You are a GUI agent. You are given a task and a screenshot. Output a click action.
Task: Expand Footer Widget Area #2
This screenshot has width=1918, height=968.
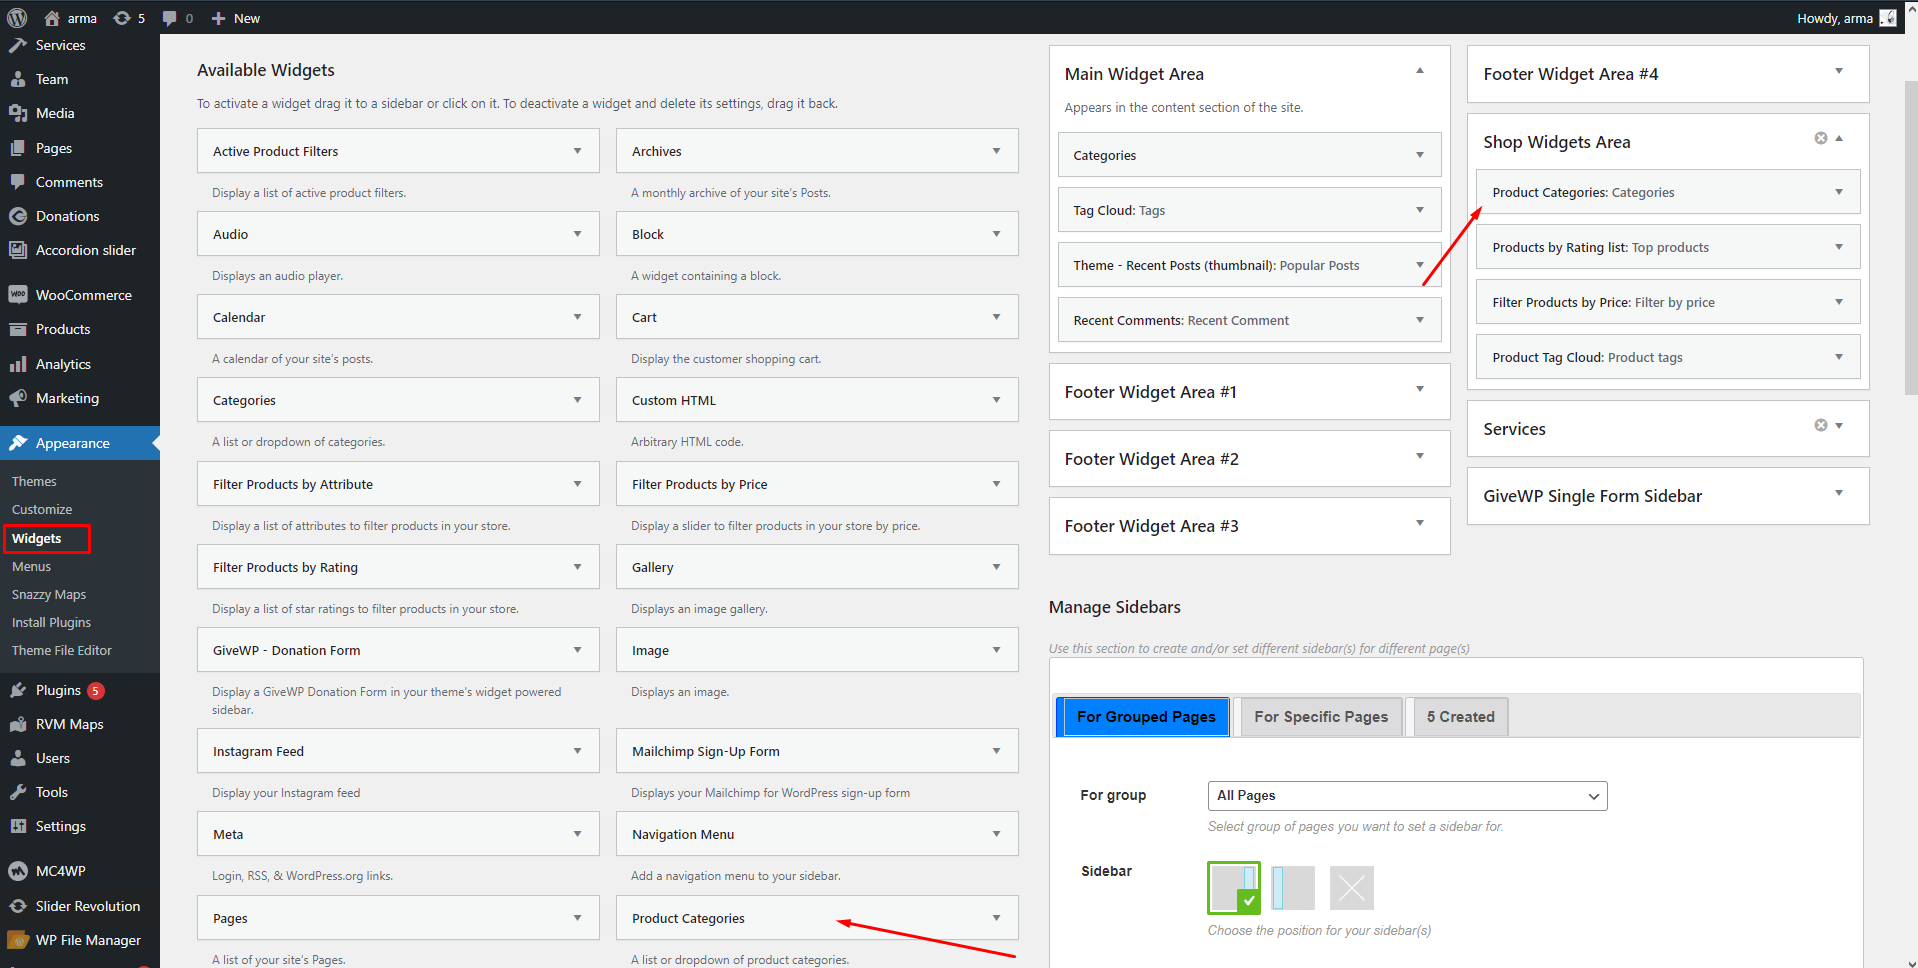(x=1420, y=456)
